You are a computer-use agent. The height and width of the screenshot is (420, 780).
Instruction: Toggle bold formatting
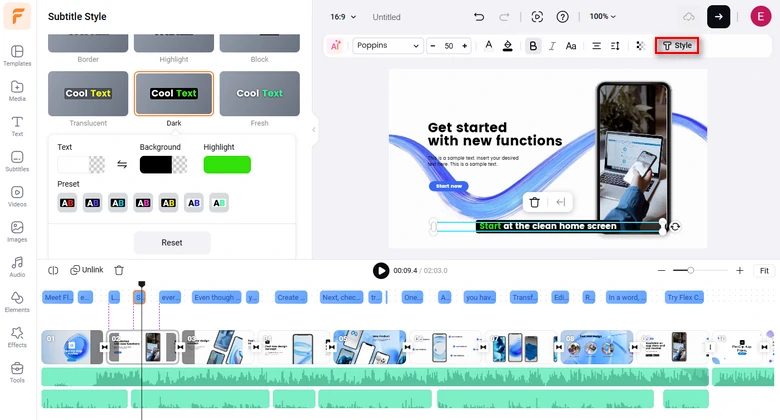coord(533,46)
